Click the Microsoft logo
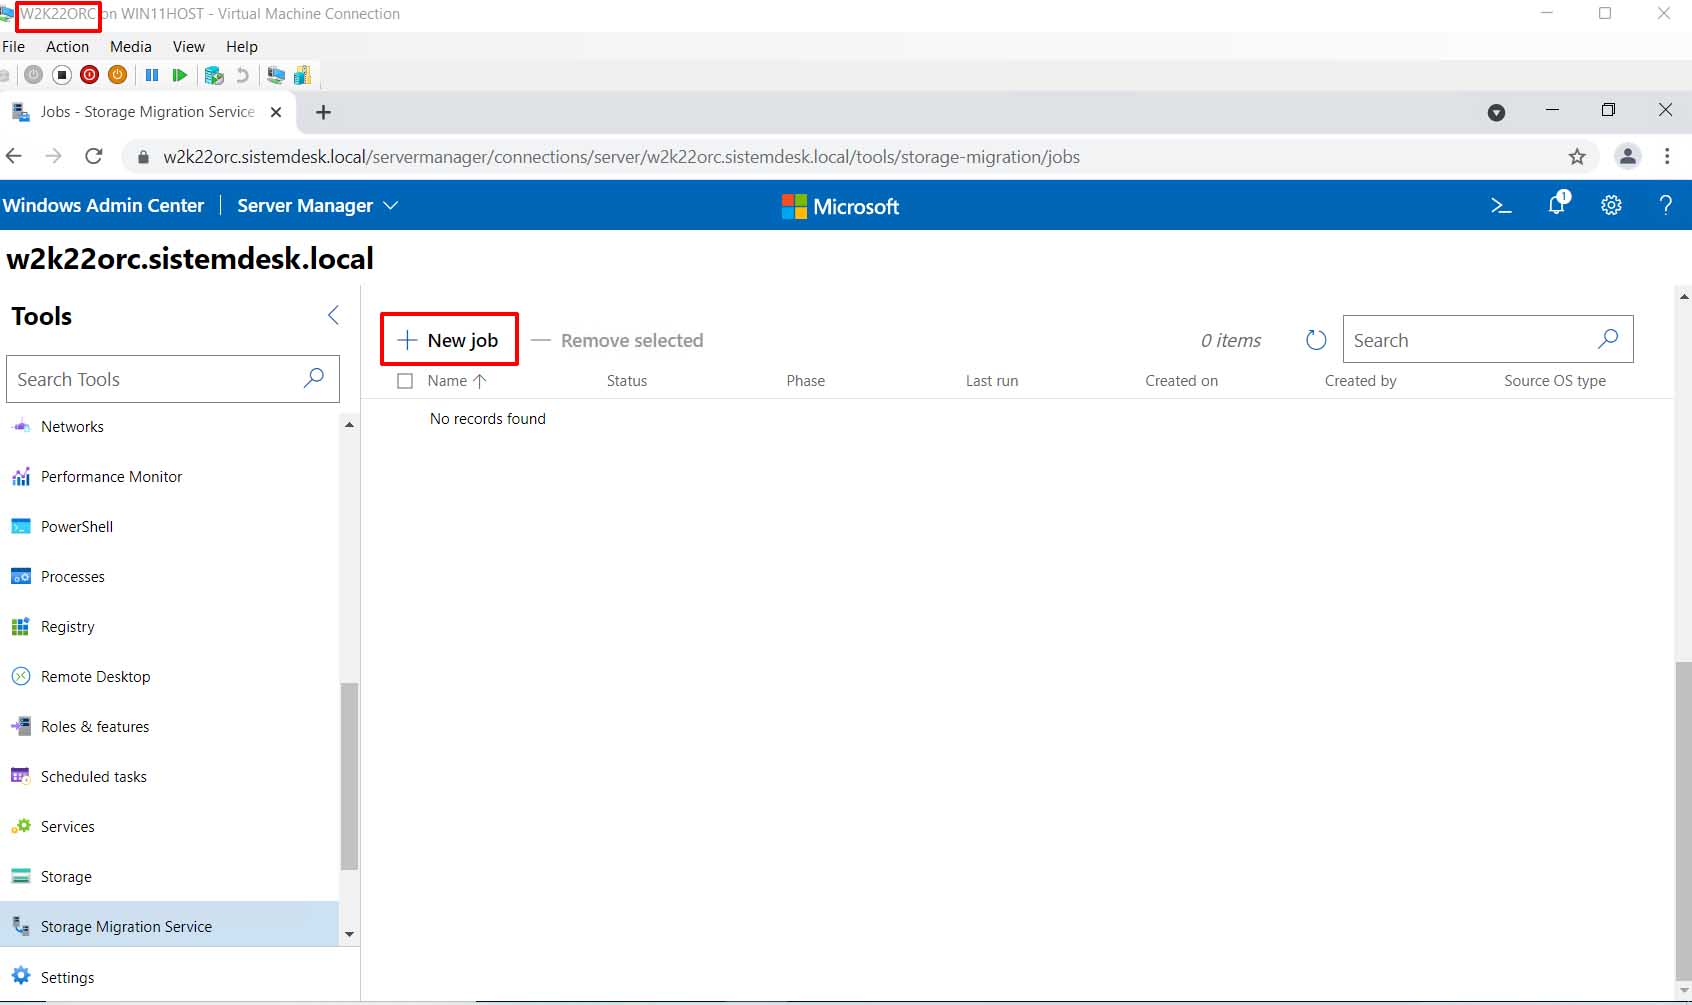The height and width of the screenshot is (1005, 1692). click(x=840, y=206)
